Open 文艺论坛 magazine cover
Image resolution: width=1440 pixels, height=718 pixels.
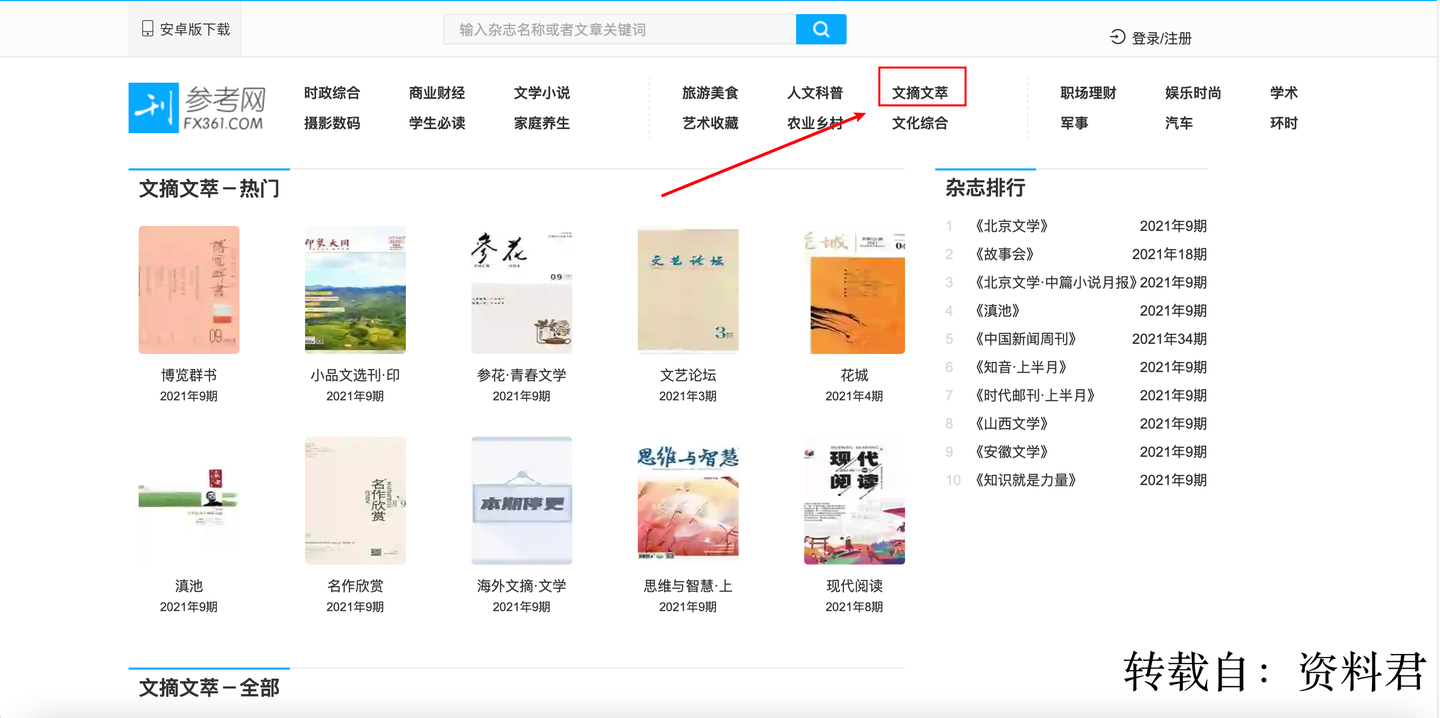coord(688,290)
